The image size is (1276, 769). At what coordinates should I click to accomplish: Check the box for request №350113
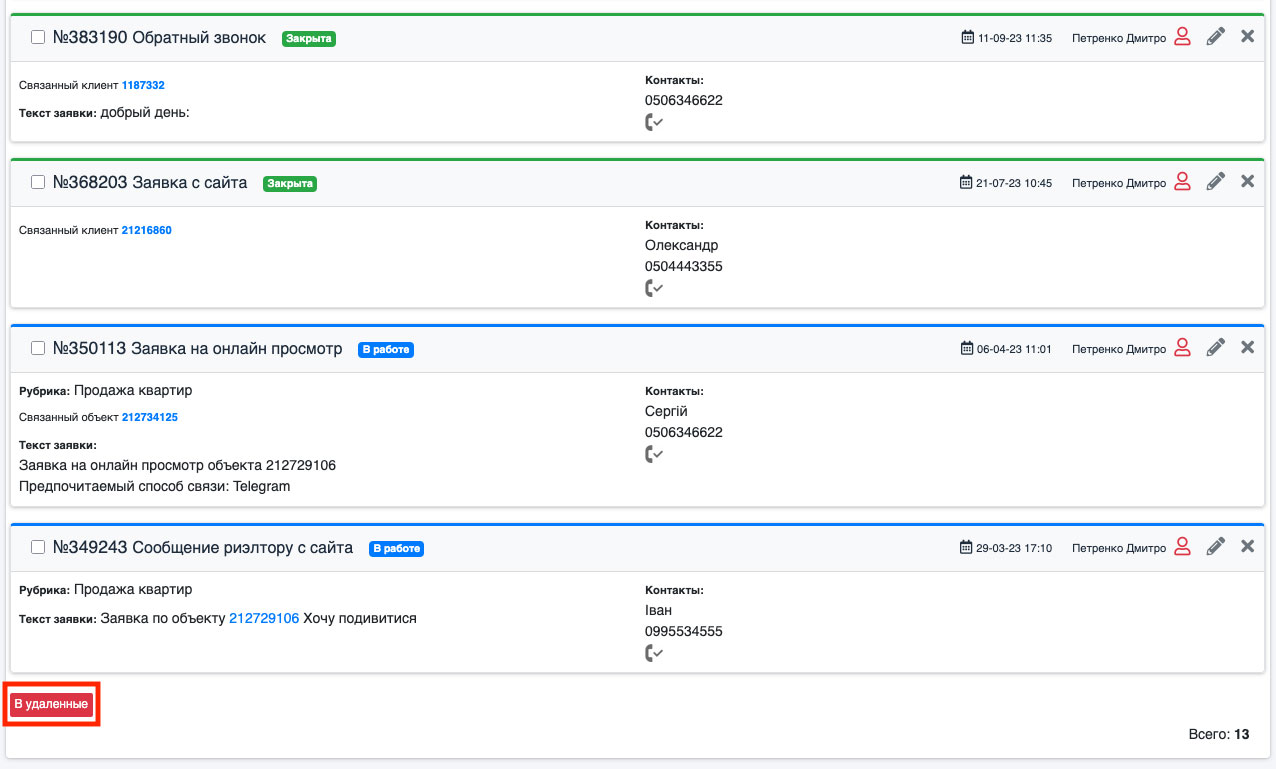pyautogui.click(x=38, y=349)
